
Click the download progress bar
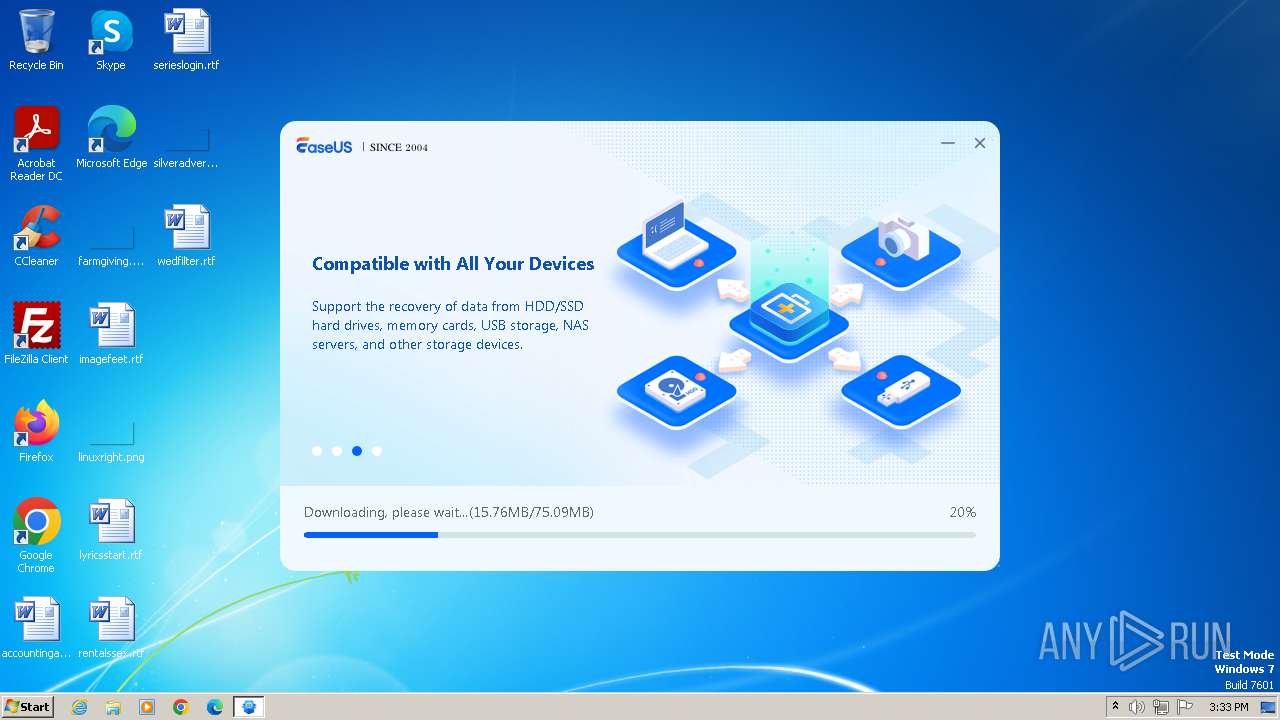(x=640, y=535)
